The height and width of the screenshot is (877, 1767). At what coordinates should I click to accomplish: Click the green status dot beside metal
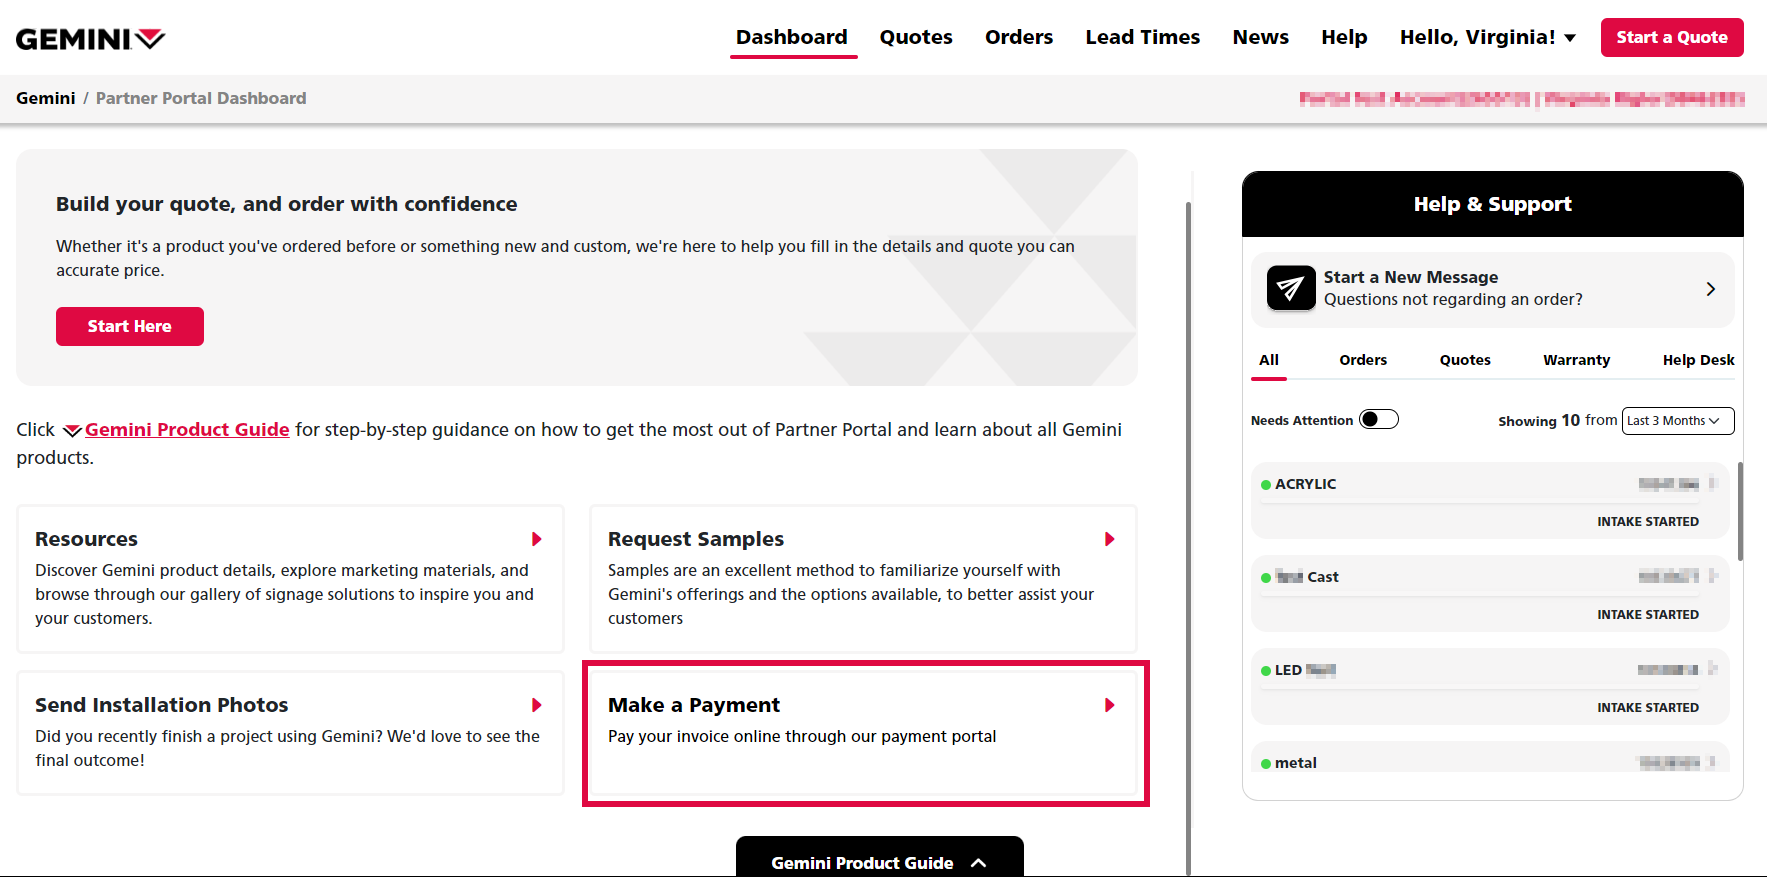(1266, 764)
